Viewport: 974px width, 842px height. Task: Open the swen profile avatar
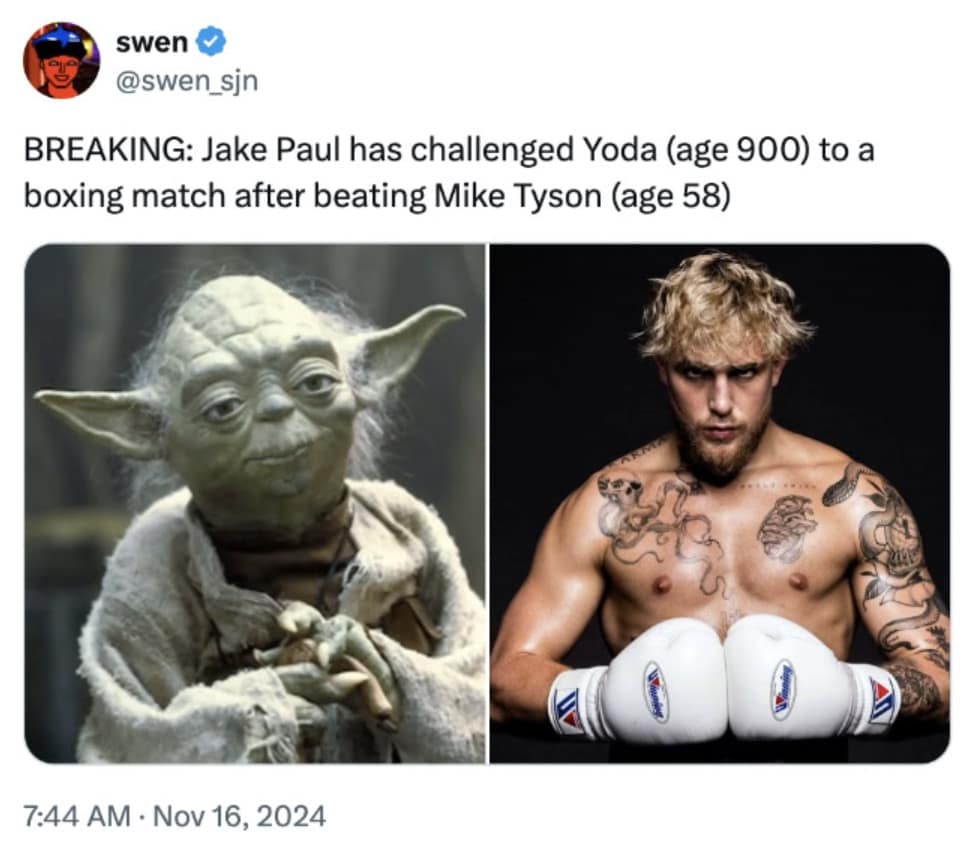(x=61, y=60)
